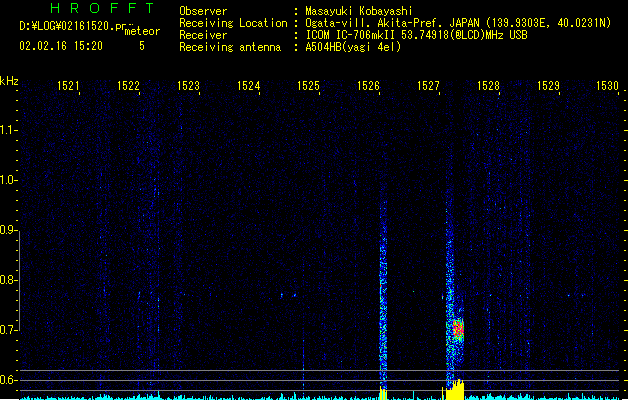Click the 1530 time axis marker
This screenshot has height=400, width=629.
(607, 86)
